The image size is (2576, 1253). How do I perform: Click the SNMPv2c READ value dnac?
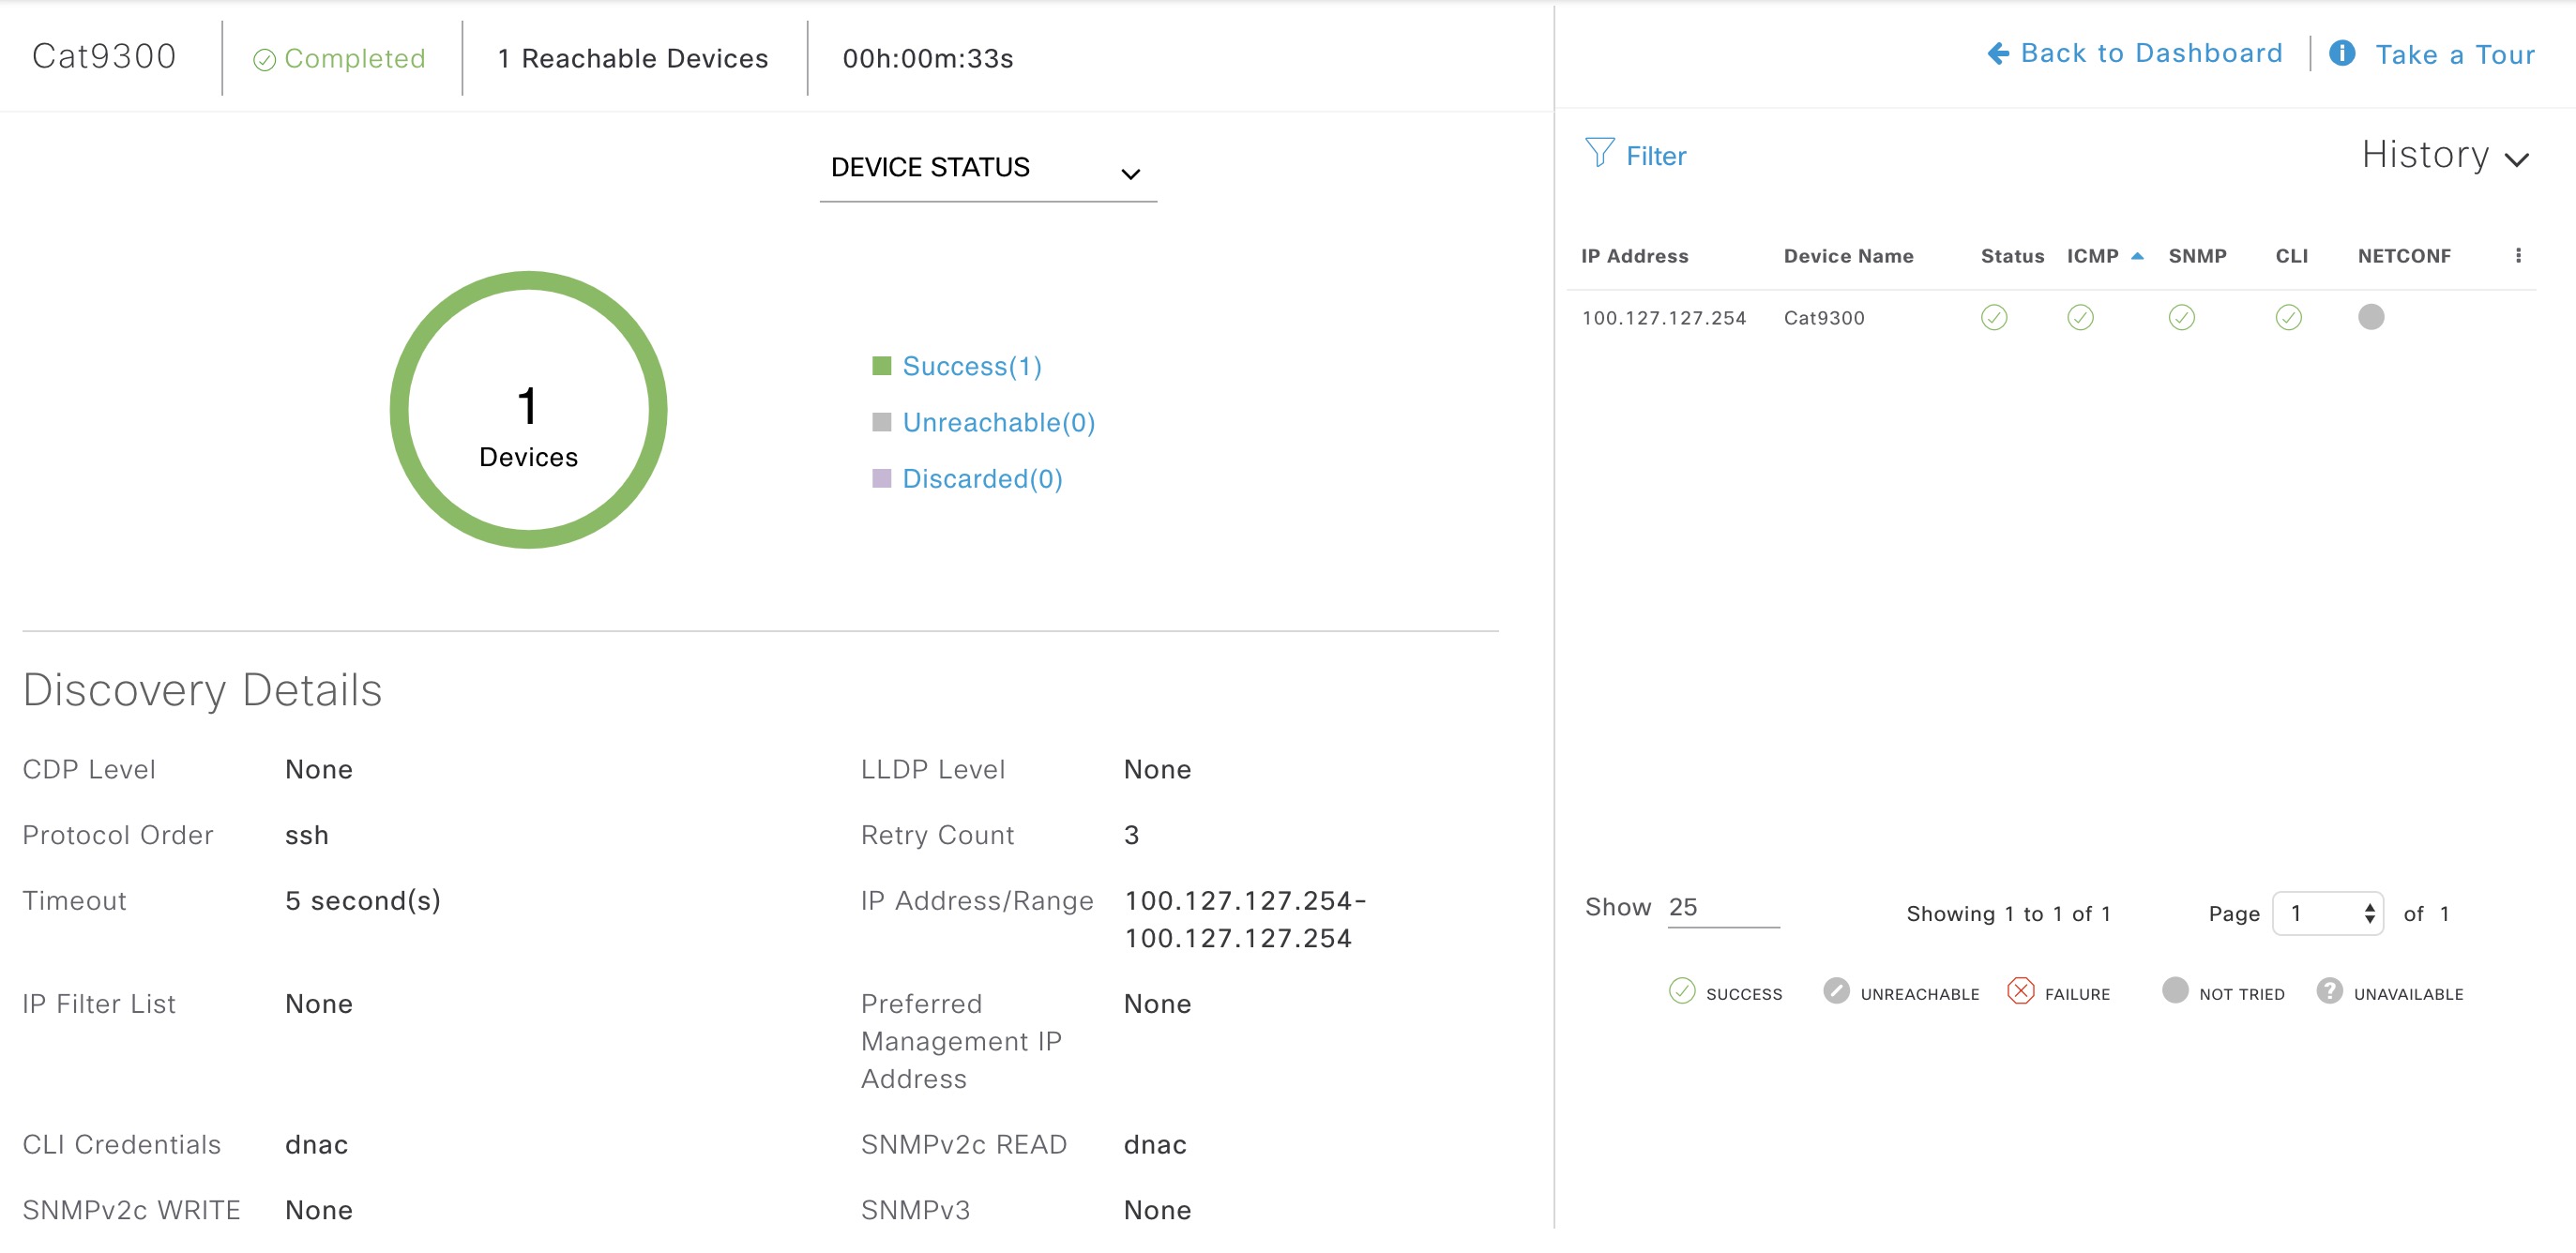coord(1155,1145)
